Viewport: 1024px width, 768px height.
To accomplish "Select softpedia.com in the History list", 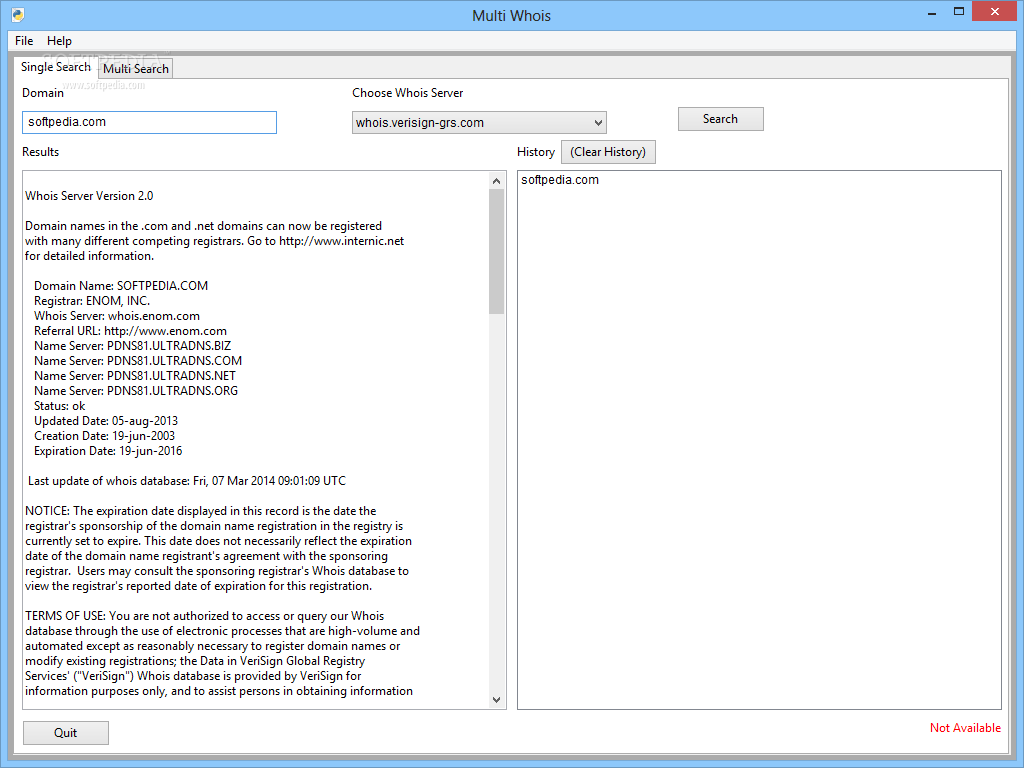I will pyautogui.click(x=560, y=180).
